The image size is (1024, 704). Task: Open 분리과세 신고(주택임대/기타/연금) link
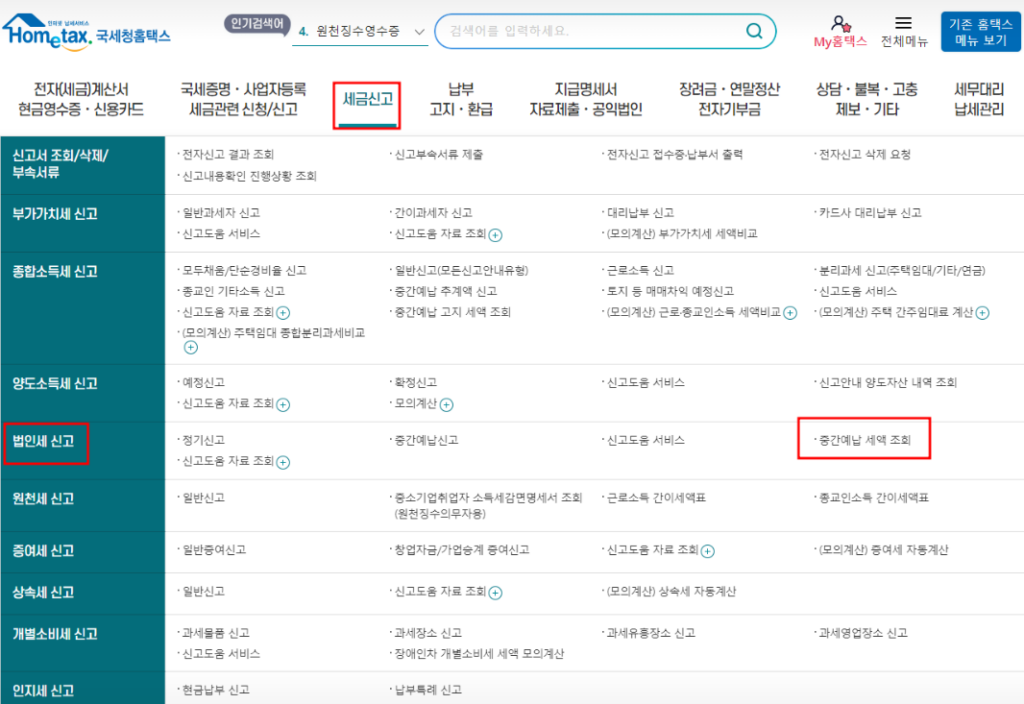tap(902, 270)
